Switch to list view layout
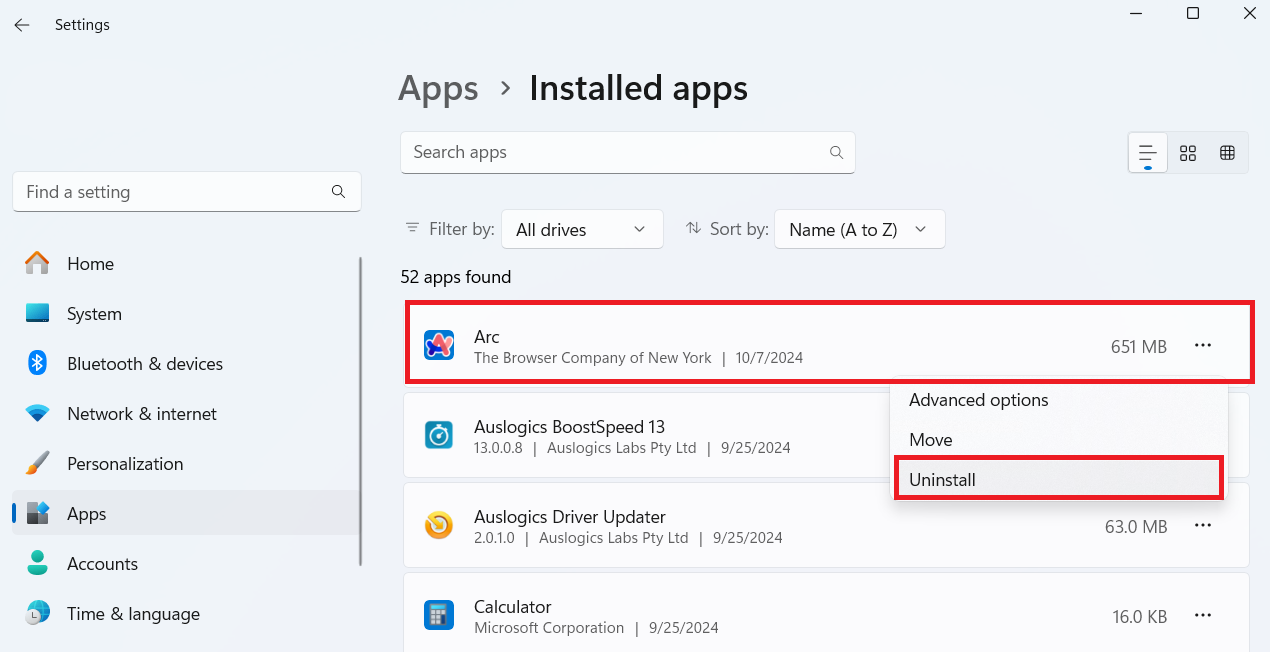The width and height of the screenshot is (1270, 652). click(1148, 153)
